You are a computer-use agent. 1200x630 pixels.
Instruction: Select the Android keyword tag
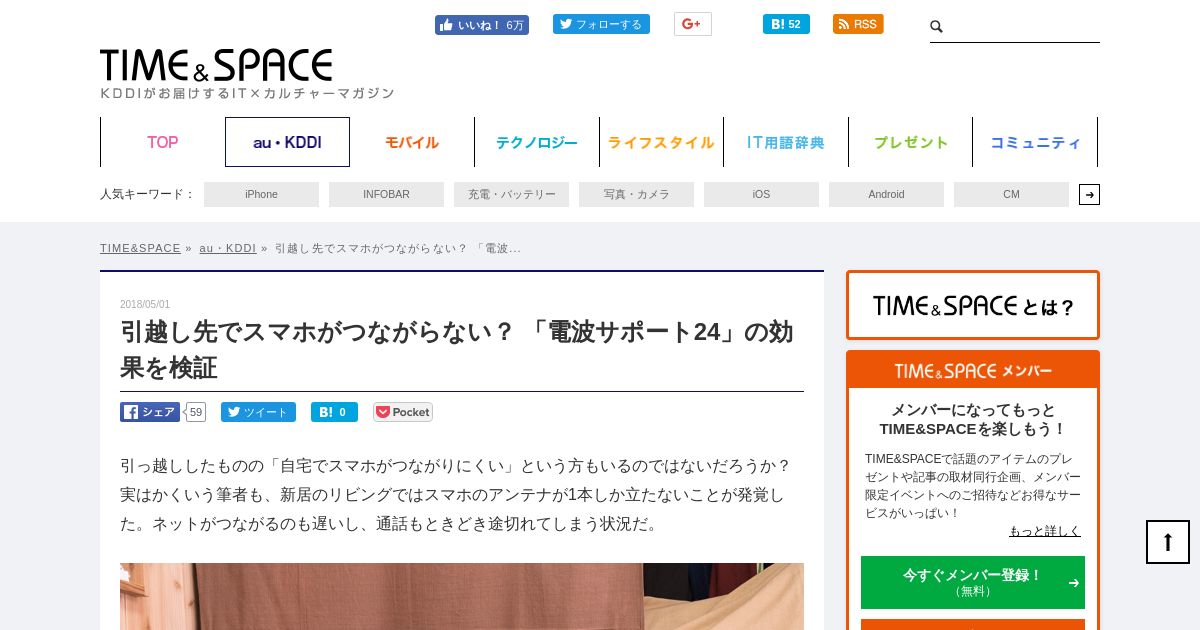886,194
